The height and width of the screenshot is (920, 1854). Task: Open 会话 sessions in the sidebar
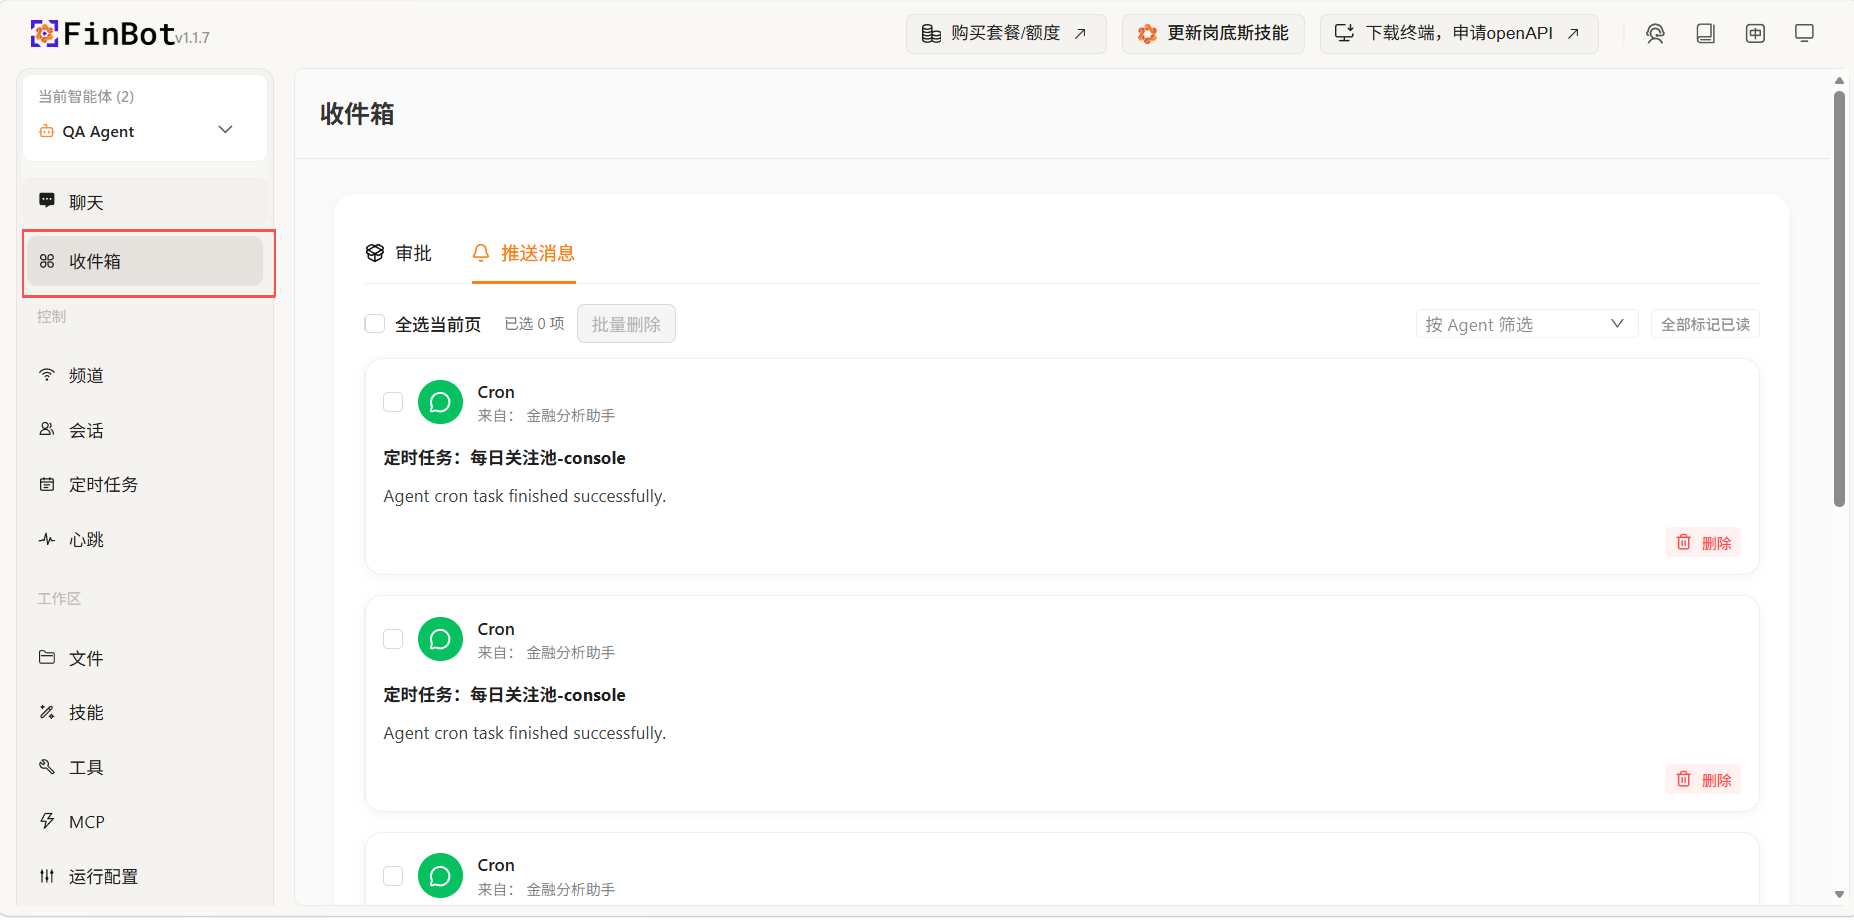[145, 430]
